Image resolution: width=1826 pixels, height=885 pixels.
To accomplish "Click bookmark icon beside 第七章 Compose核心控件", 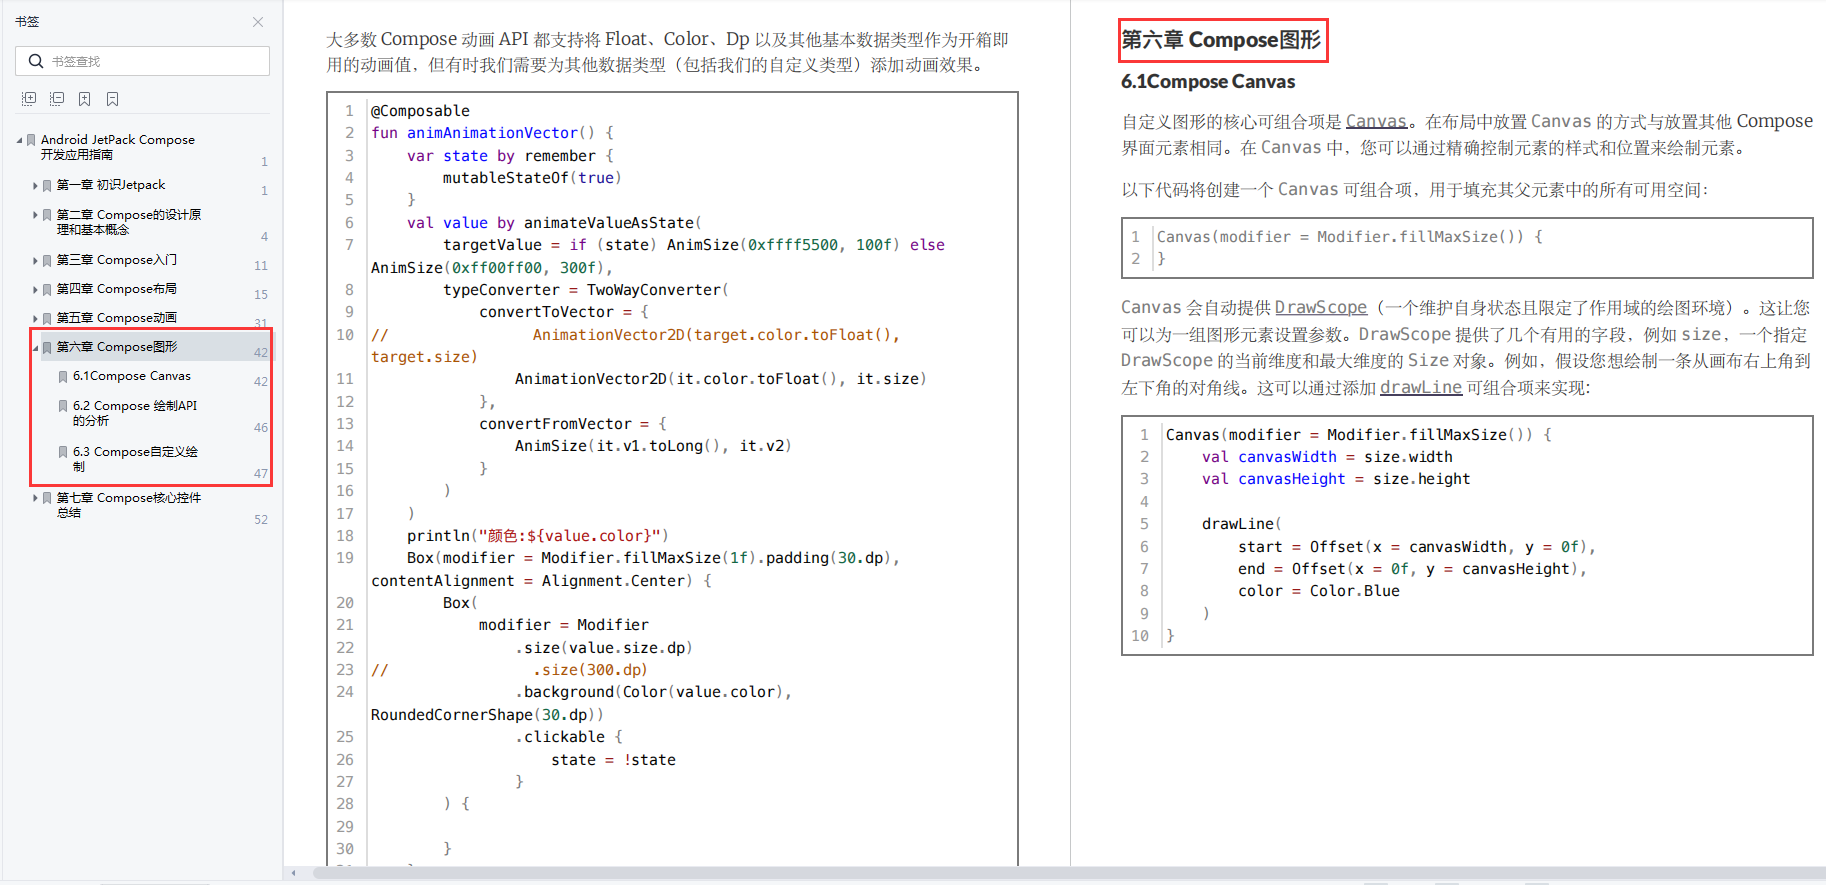I will click(x=47, y=499).
